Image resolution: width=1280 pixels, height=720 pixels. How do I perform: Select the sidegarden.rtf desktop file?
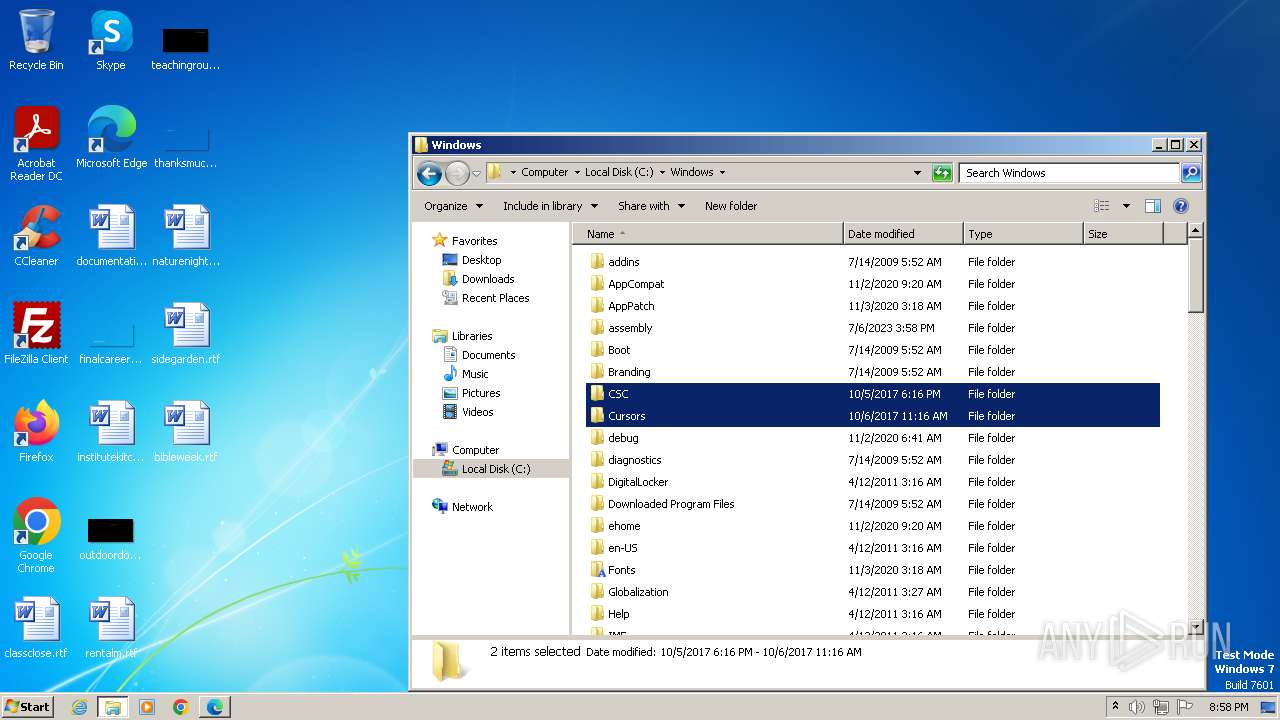[186, 334]
